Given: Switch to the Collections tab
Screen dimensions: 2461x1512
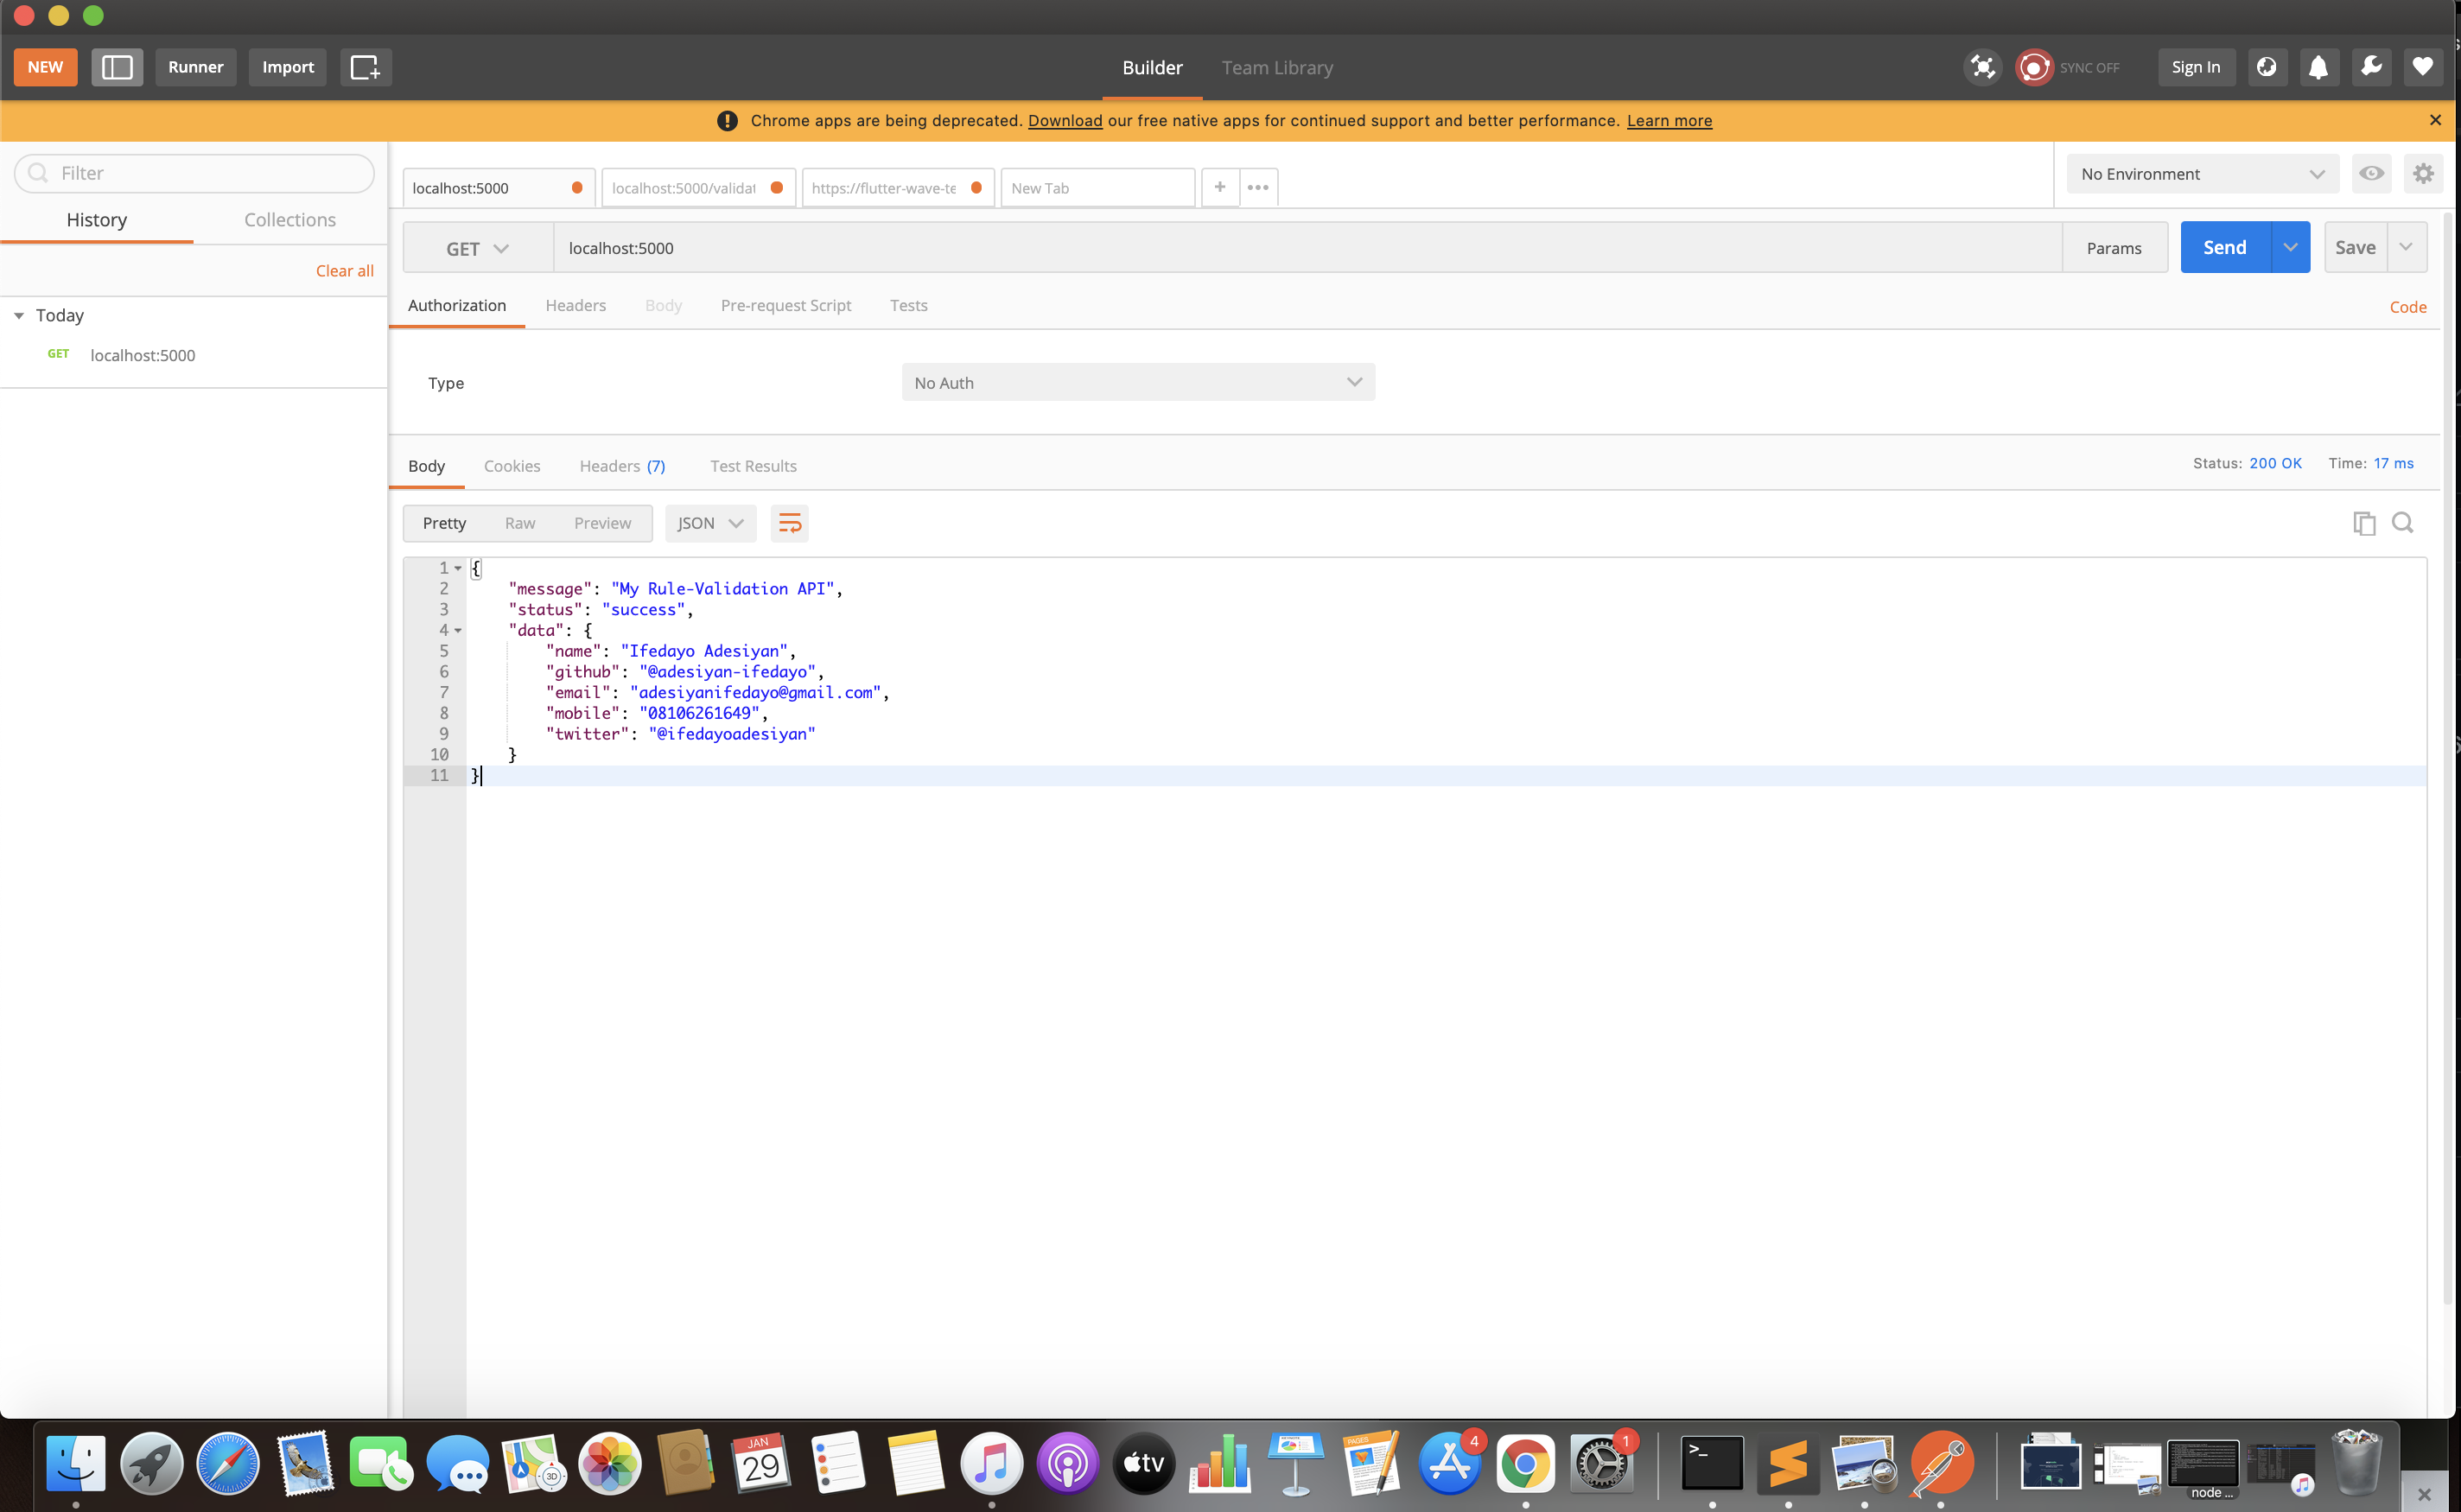Looking at the screenshot, I should [290, 220].
